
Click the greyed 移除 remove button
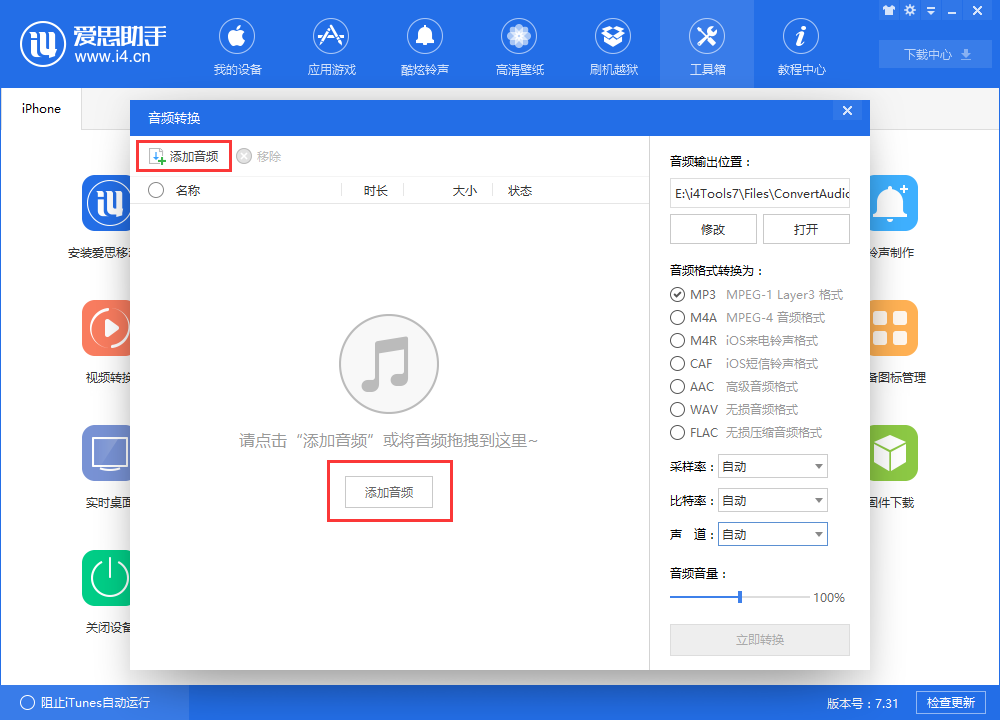(259, 156)
